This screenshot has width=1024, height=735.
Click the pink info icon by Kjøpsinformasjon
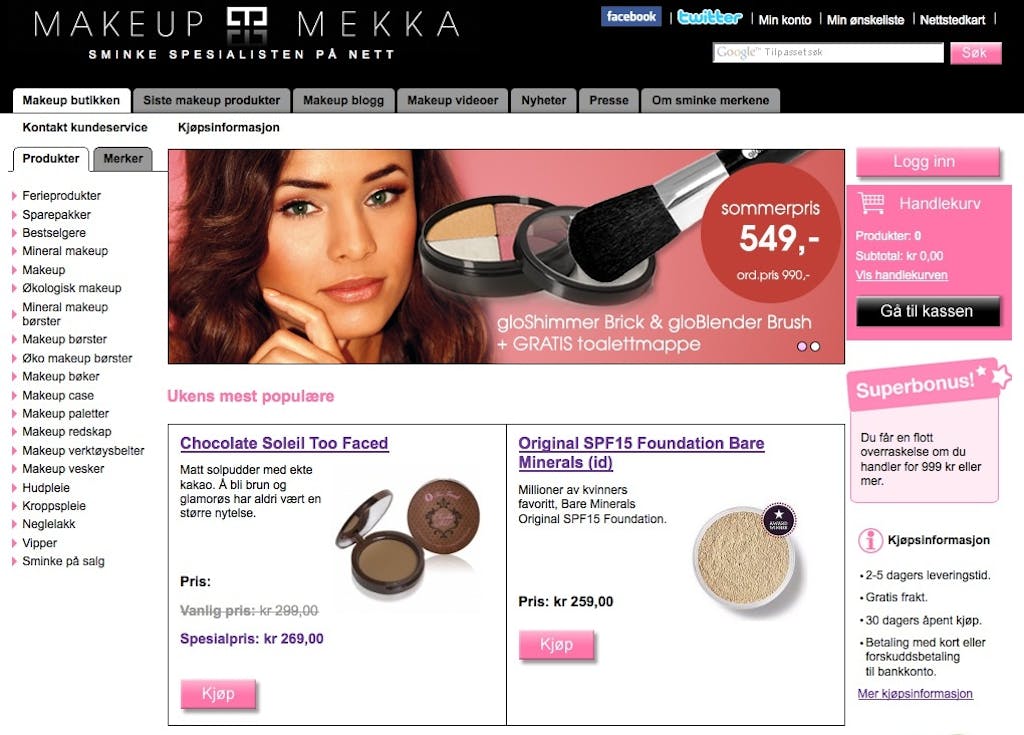(870, 540)
